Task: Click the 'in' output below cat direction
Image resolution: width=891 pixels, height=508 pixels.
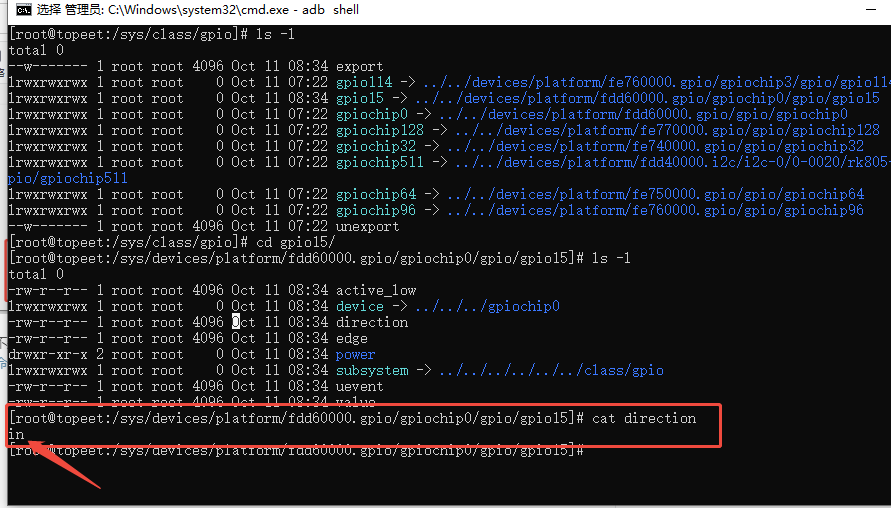Action: [x=16, y=435]
